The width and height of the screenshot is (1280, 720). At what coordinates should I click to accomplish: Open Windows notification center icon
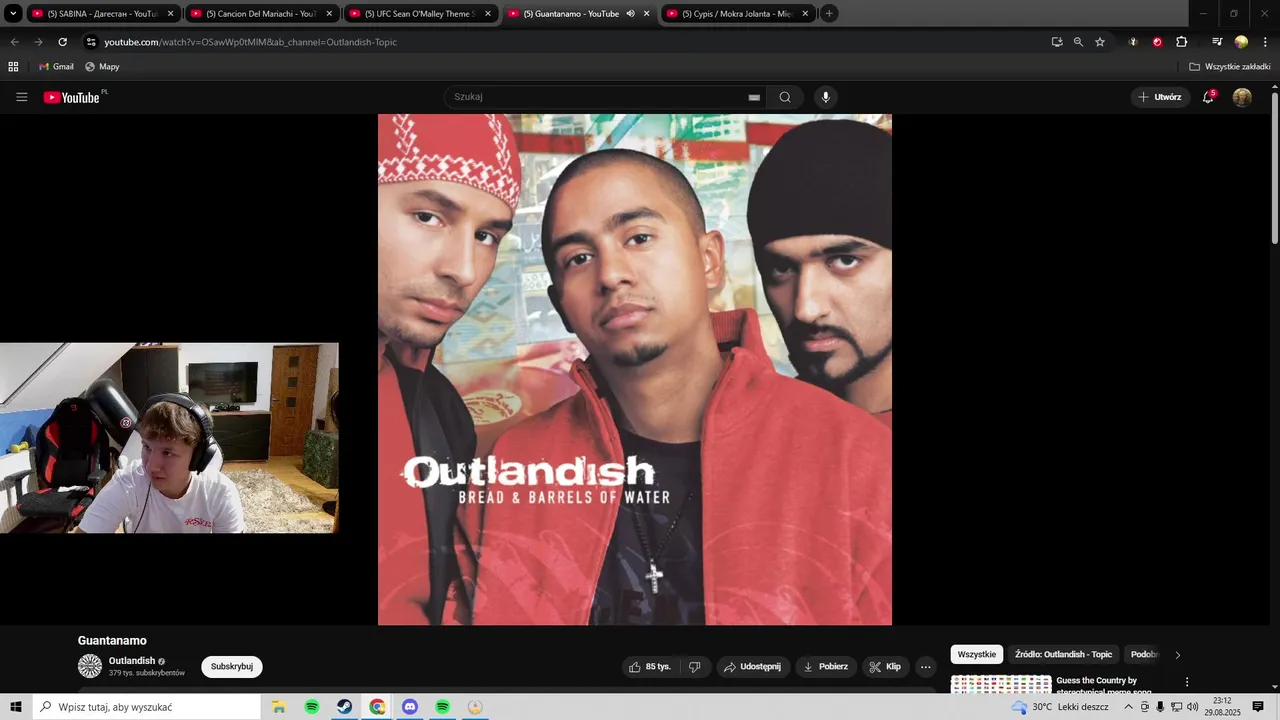1258,707
